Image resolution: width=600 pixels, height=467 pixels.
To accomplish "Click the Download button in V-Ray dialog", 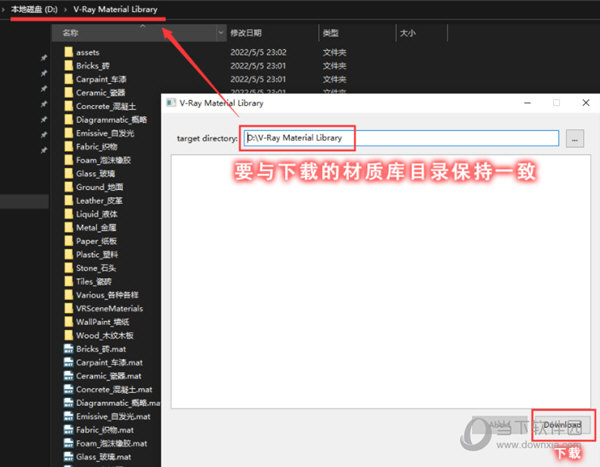I will point(562,425).
